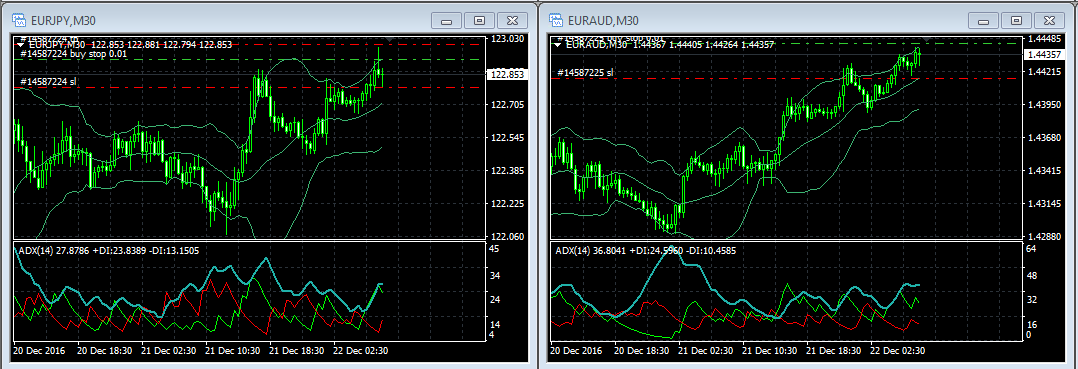The height and width of the screenshot is (369, 1078).
Task: Click price scale value 1.43415 in EURAUD
Action: [x=1046, y=170]
